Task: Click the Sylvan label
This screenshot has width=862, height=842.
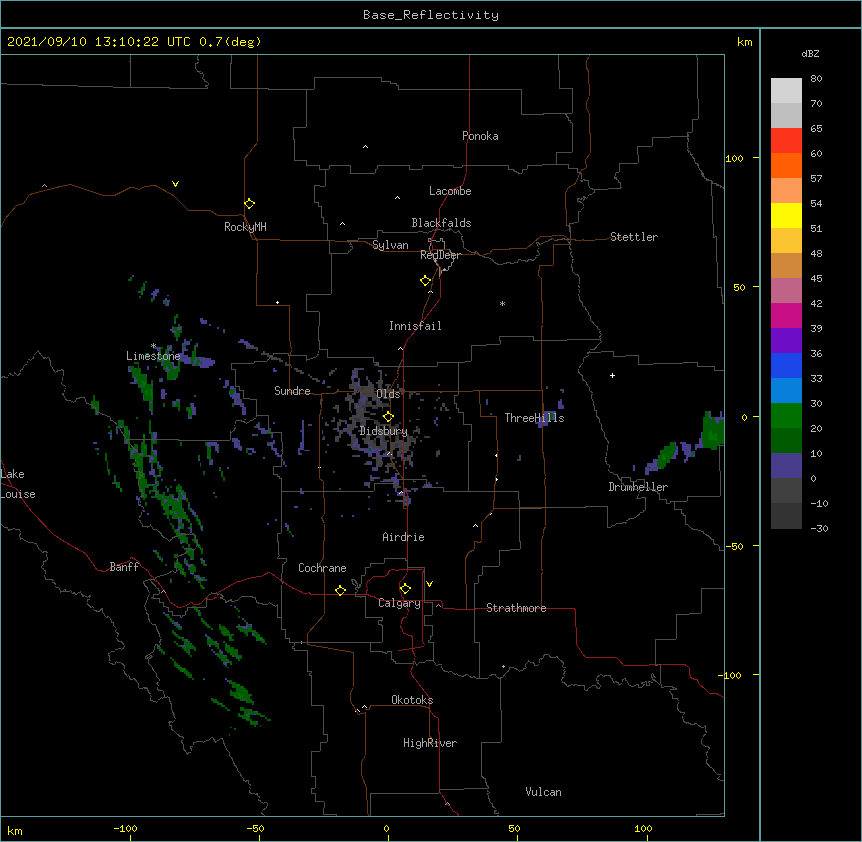Action: (x=390, y=245)
